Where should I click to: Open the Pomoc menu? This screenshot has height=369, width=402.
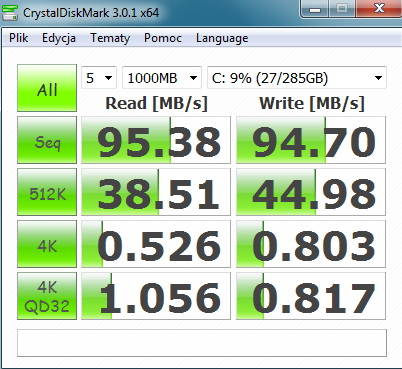pyautogui.click(x=163, y=38)
